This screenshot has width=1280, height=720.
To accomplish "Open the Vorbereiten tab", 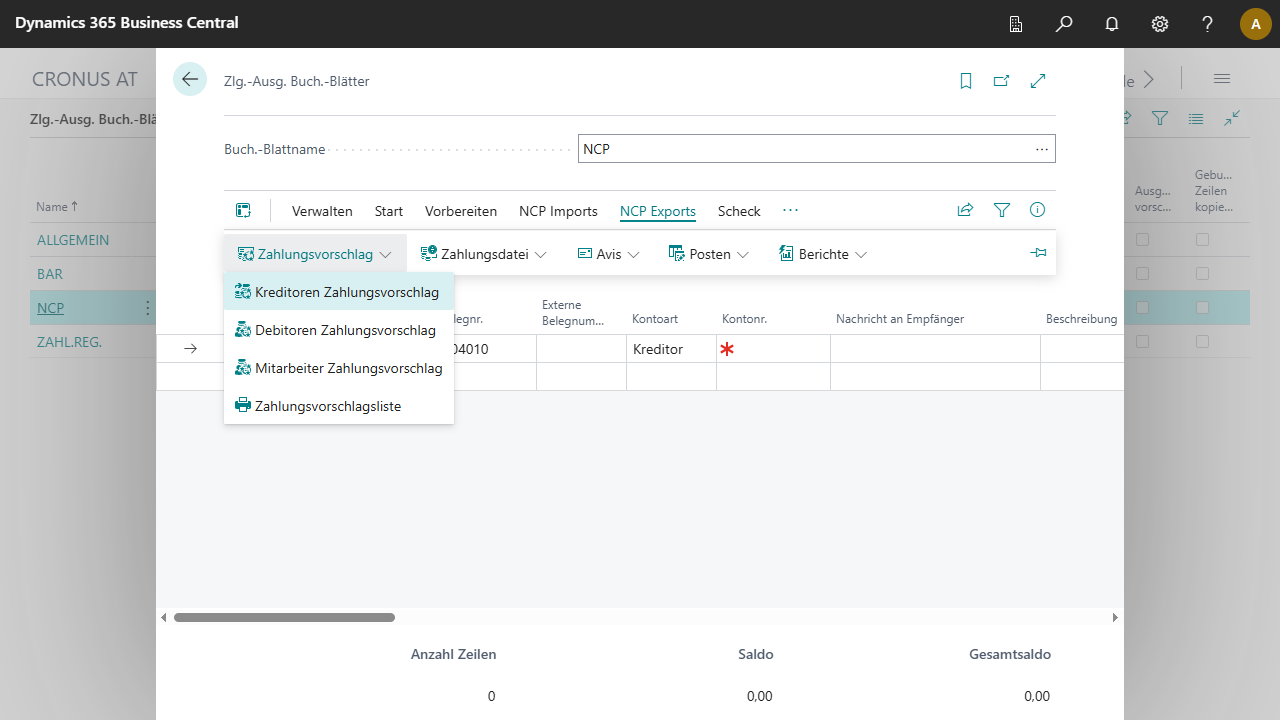I will [461, 211].
